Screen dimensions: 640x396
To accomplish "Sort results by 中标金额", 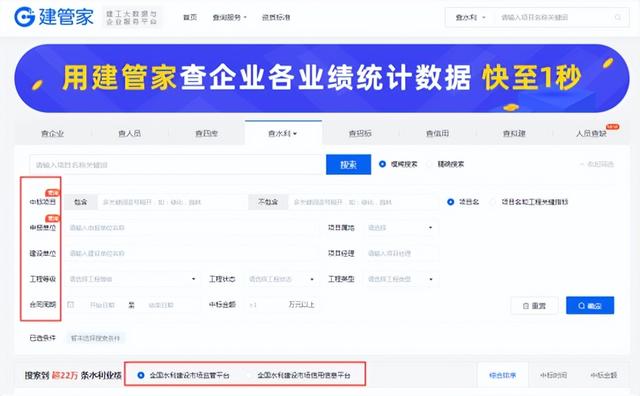I will tap(603, 375).
